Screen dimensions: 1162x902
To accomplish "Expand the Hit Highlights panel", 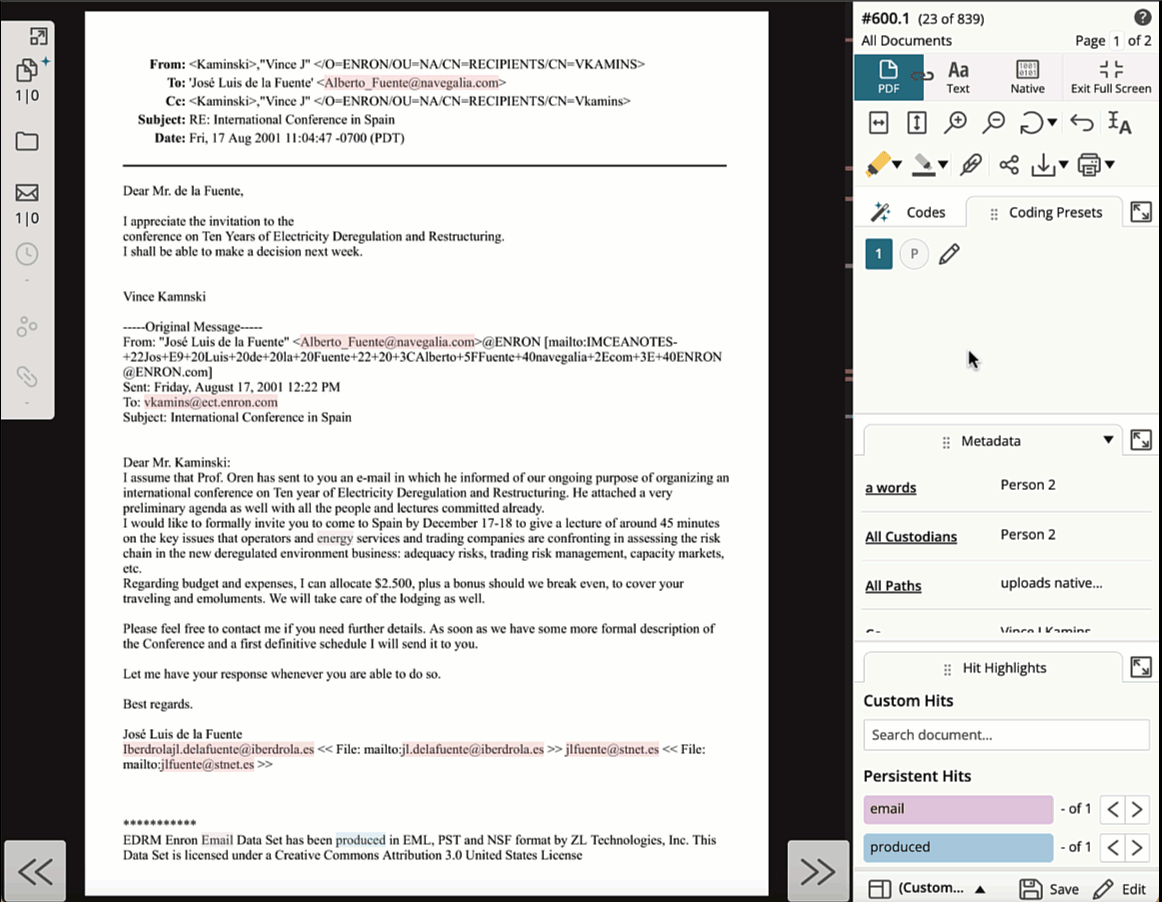I will pyautogui.click(x=1141, y=667).
